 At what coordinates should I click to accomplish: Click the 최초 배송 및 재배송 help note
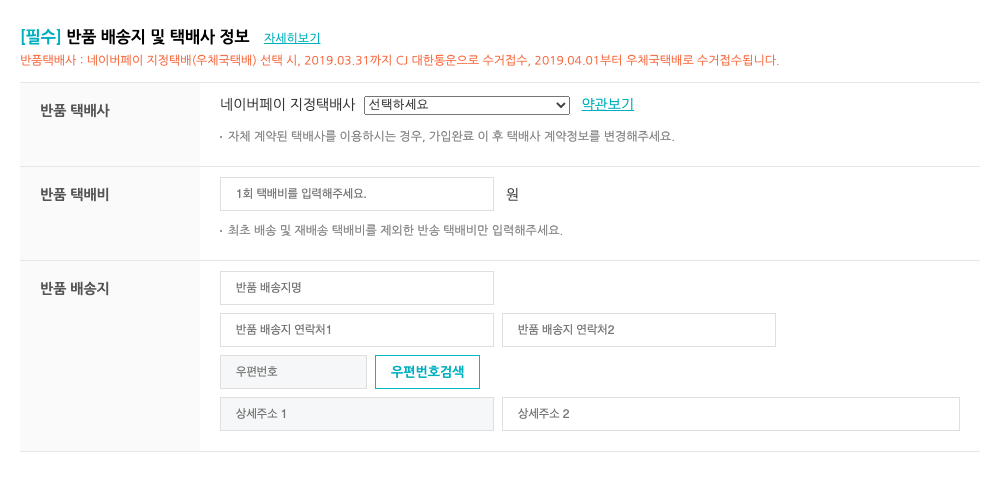tap(394, 230)
